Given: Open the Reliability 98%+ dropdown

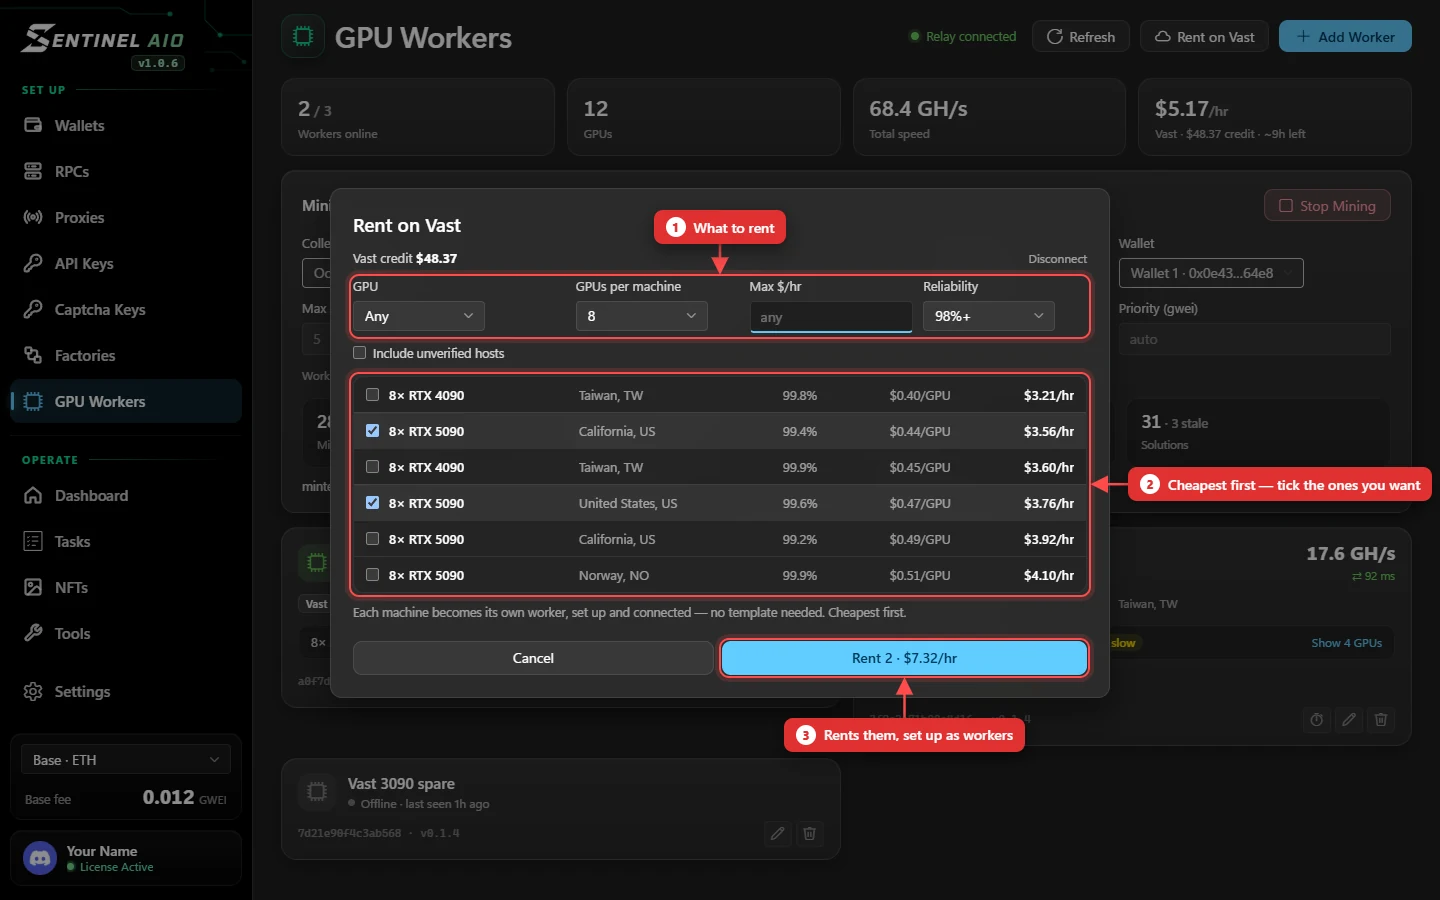Looking at the screenshot, I should (x=989, y=316).
